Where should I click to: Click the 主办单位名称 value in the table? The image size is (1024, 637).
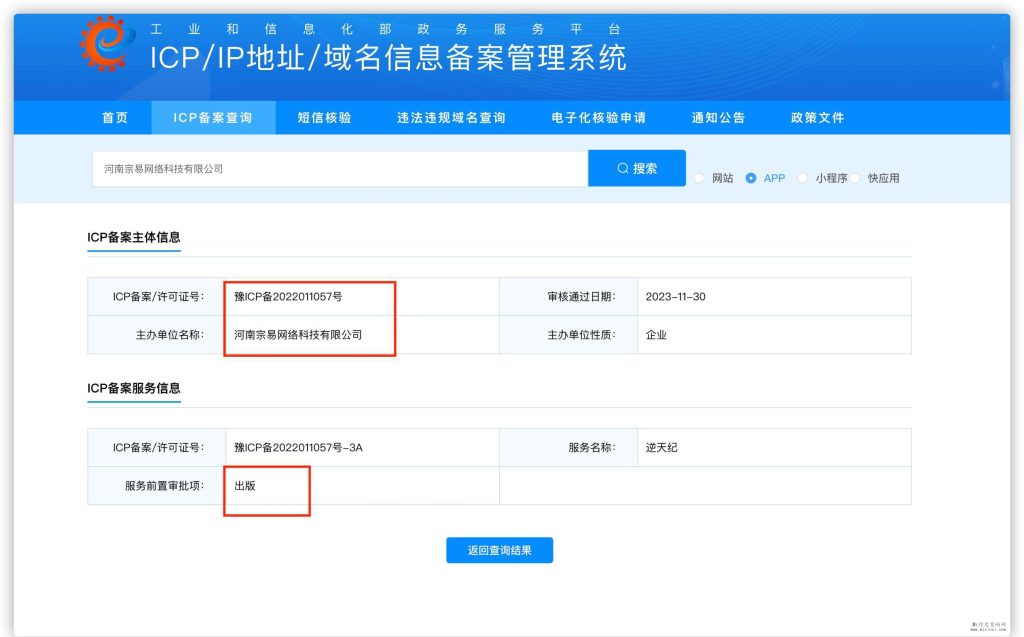click(297, 335)
